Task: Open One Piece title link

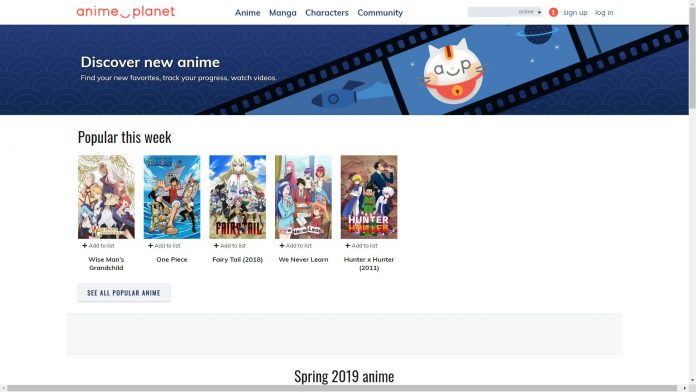Action: pyautogui.click(x=172, y=259)
